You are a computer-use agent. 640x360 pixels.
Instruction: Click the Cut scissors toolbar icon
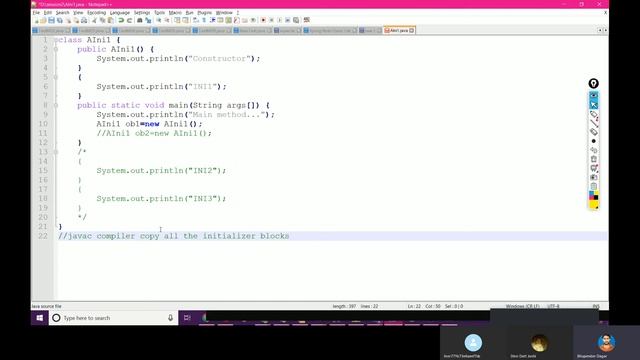click(x=94, y=20)
